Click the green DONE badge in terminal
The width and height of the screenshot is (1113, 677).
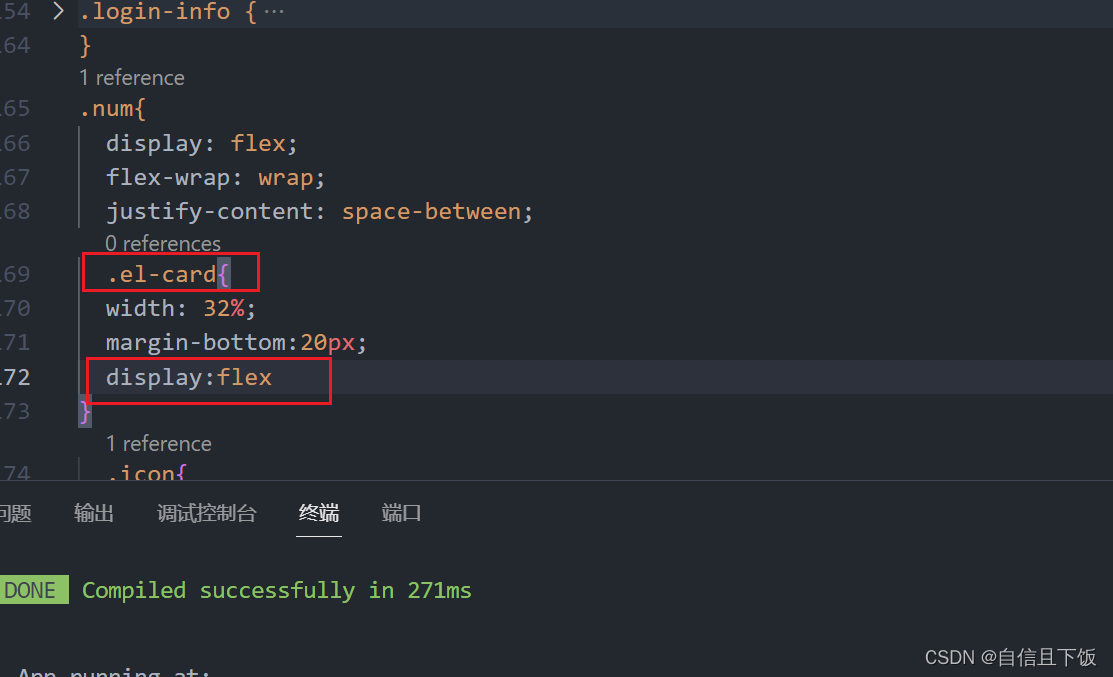[34, 590]
